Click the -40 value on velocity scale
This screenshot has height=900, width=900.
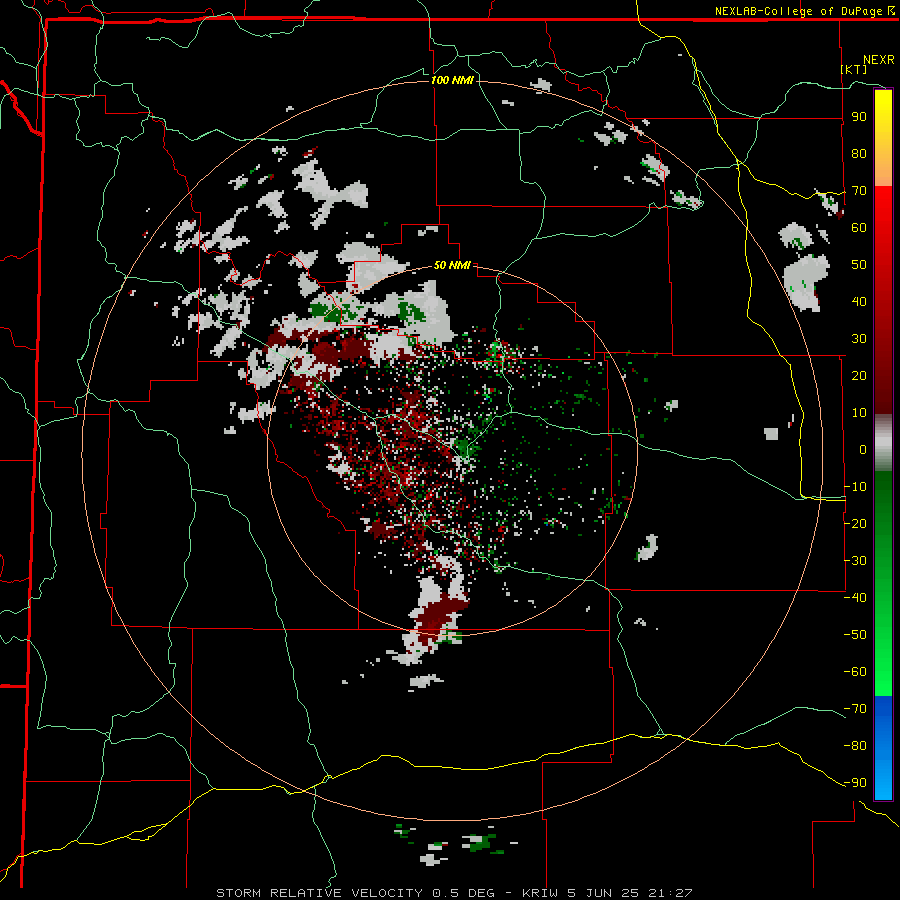coord(855,598)
